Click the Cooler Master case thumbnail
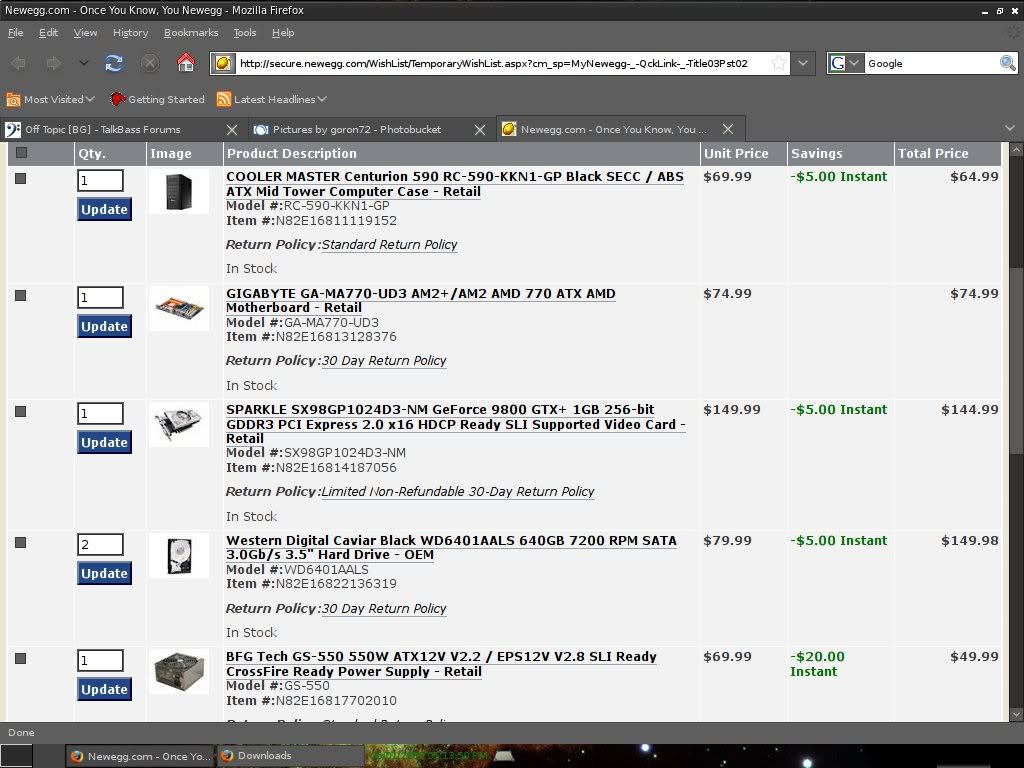The height and width of the screenshot is (768, 1024). [179, 191]
